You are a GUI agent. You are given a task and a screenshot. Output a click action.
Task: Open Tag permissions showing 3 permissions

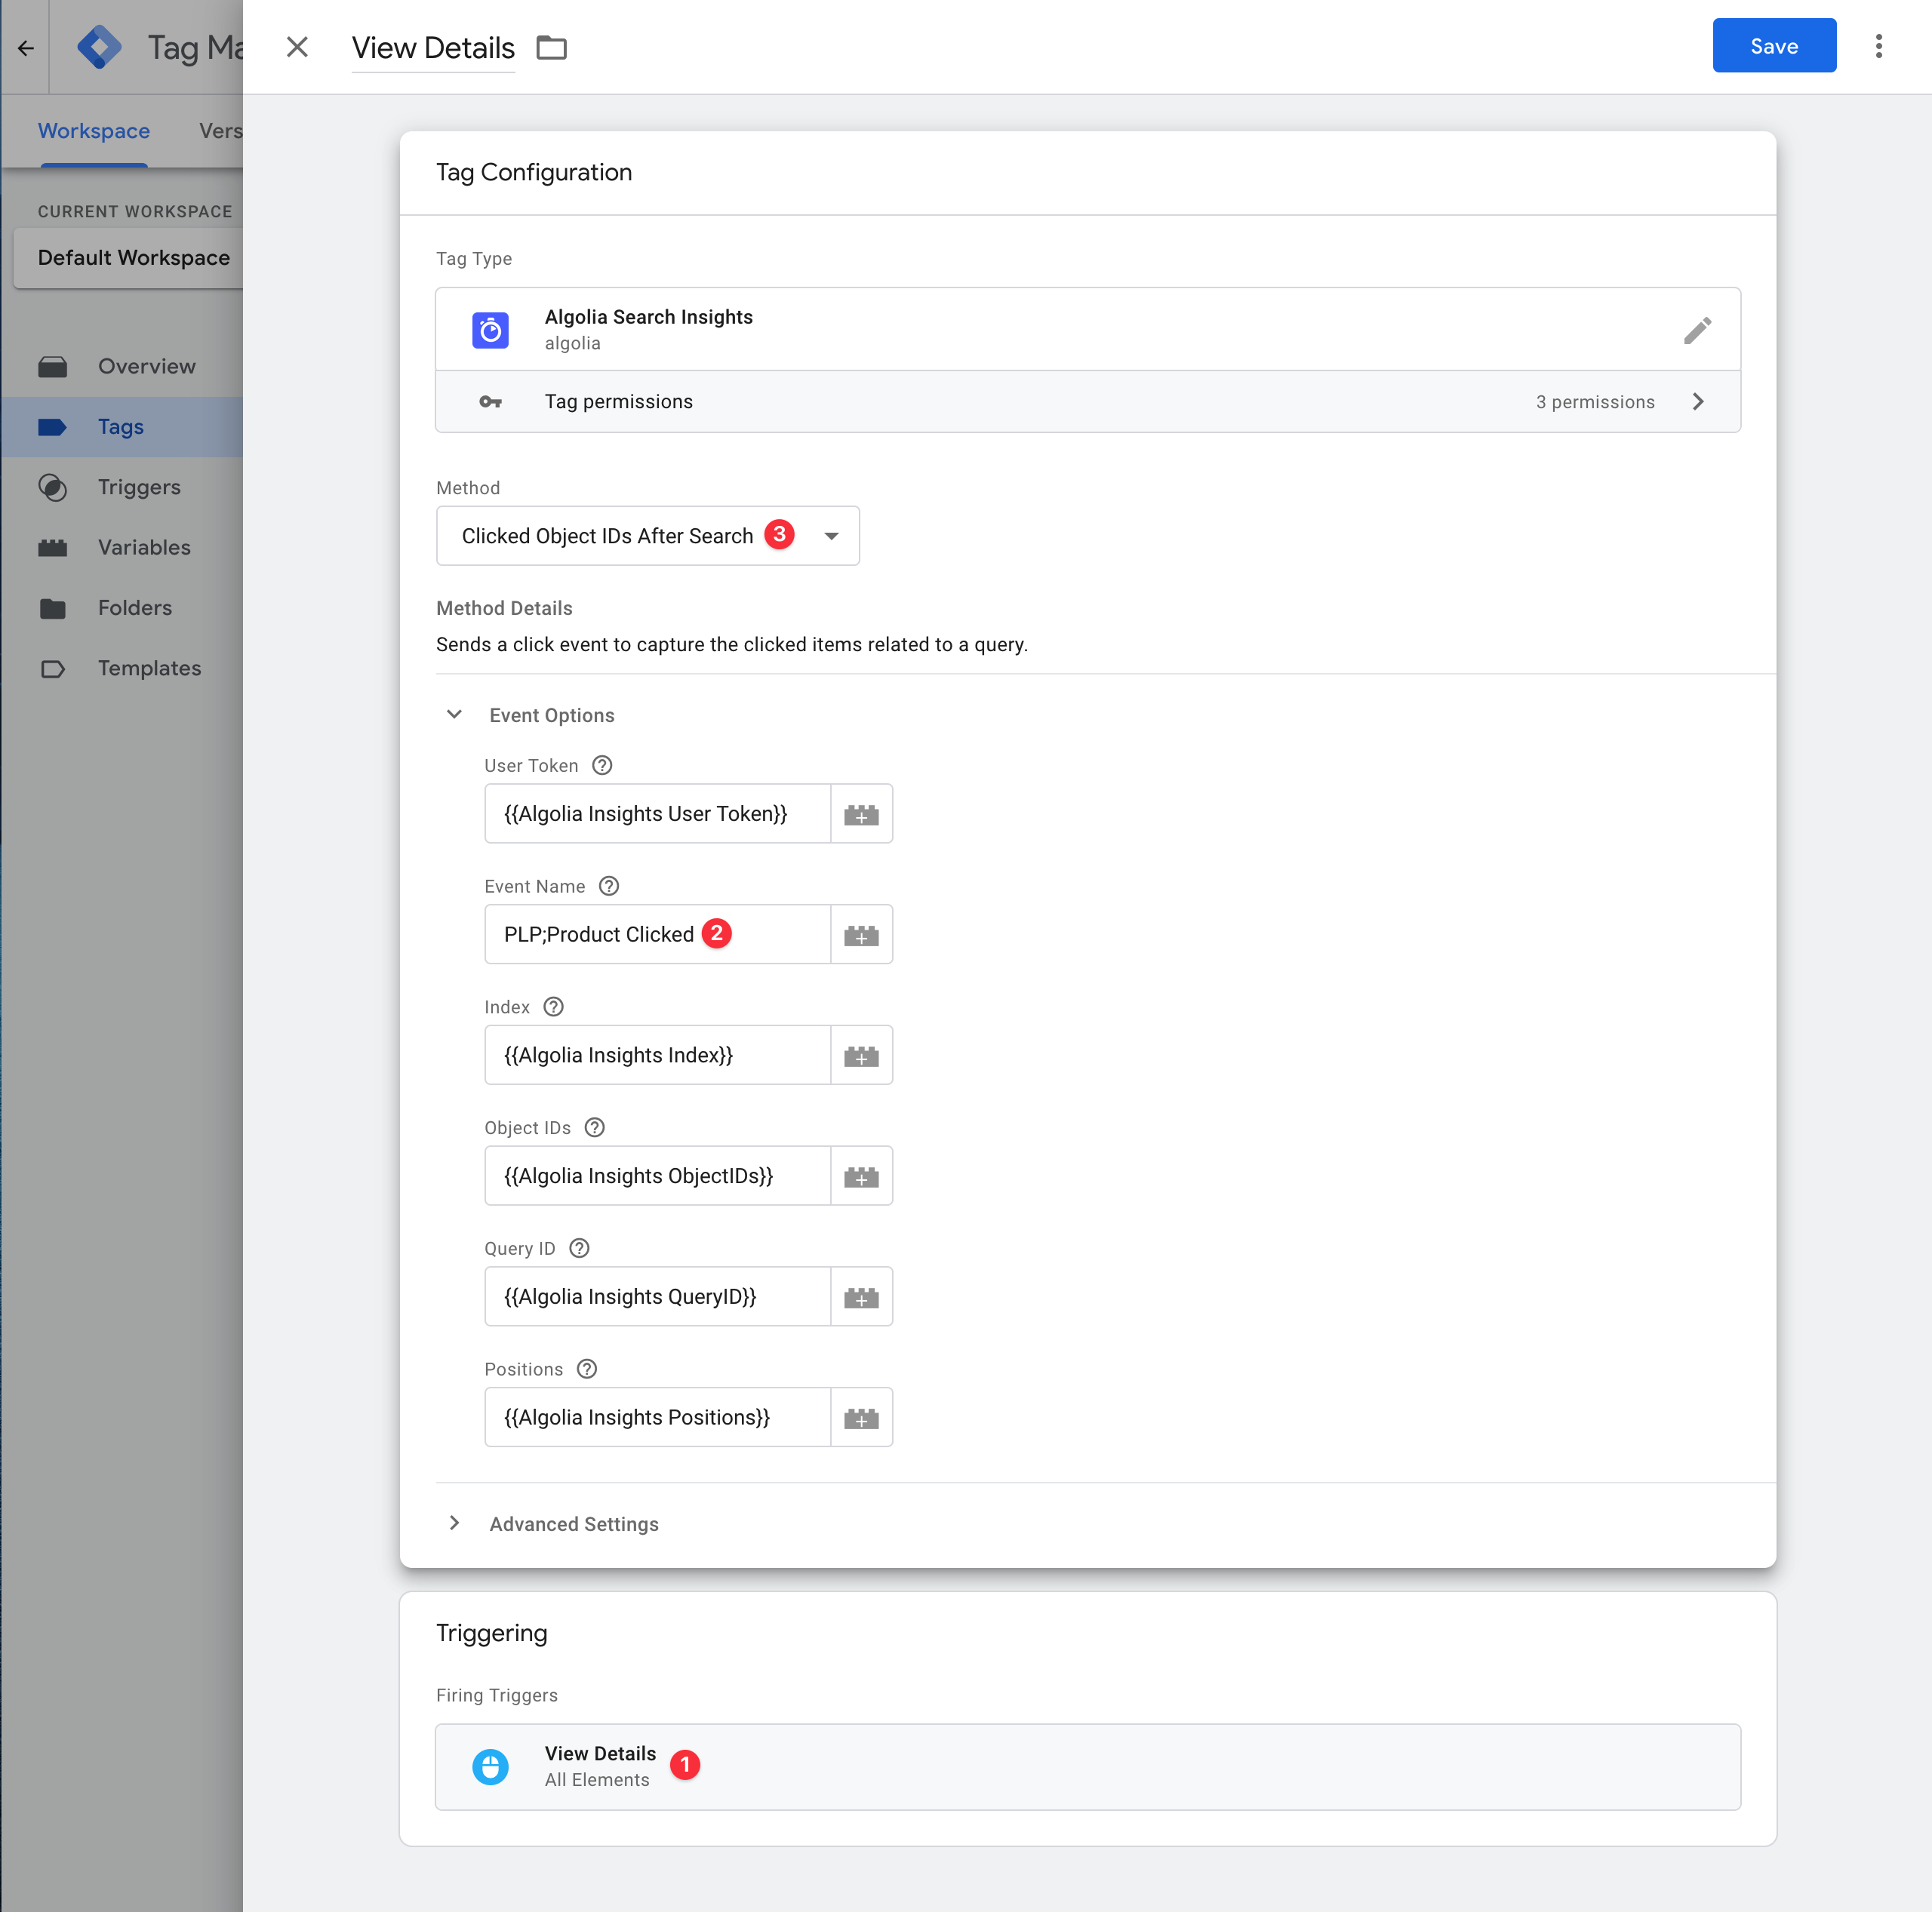pyautogui.click(x=1088, y=401)
